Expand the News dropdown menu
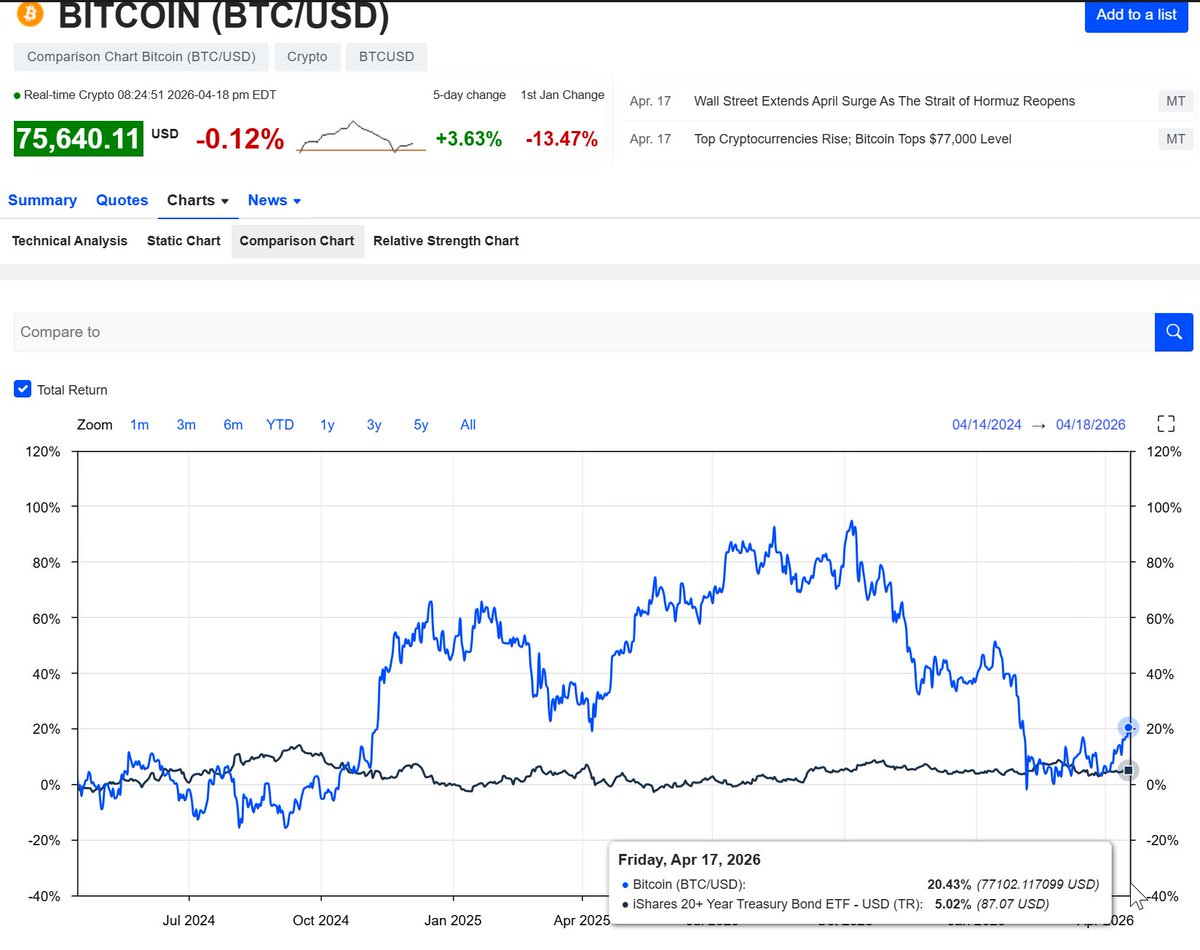This screenshot has height=950, width=1200. pos(274,200)
